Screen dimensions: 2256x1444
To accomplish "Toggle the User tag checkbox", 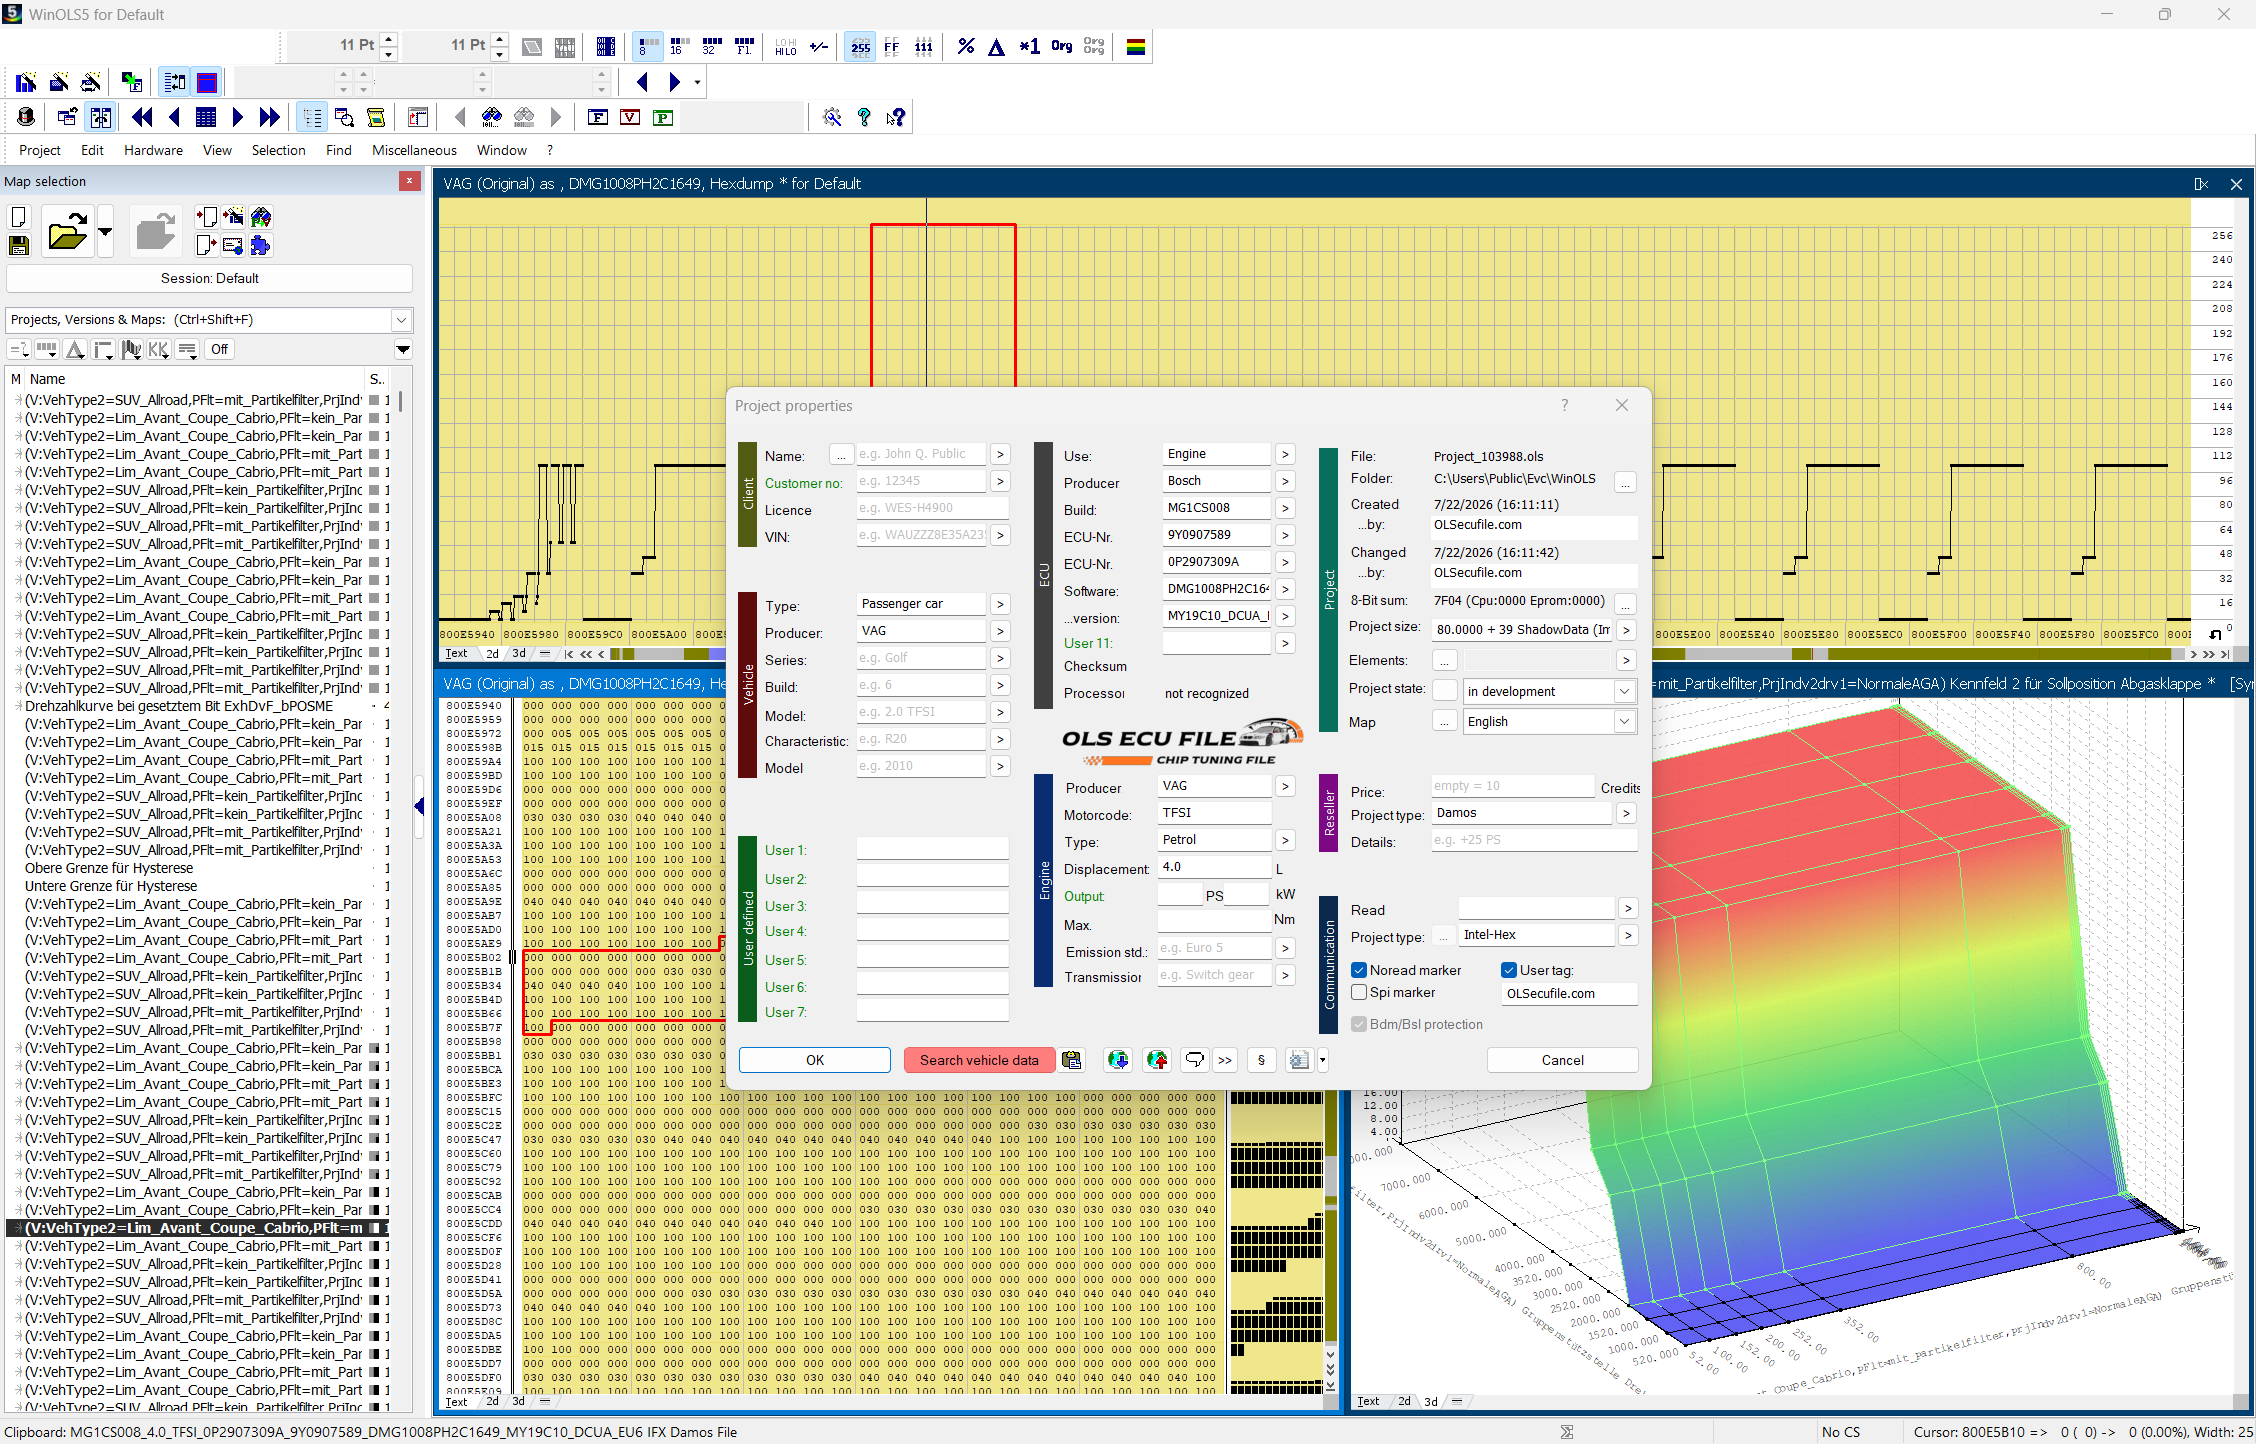I will pos(1509,970).
